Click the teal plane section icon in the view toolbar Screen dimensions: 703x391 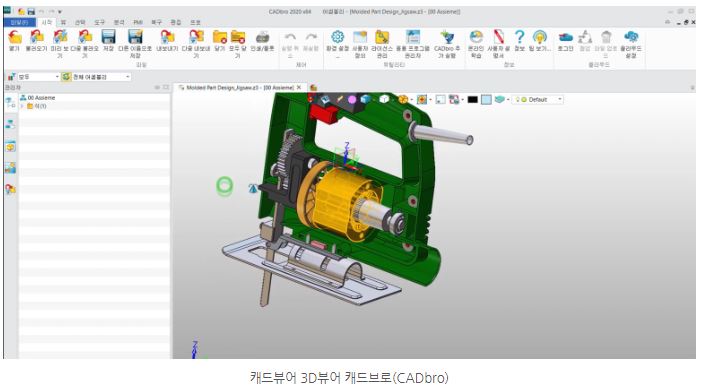(x=499, y=100)
